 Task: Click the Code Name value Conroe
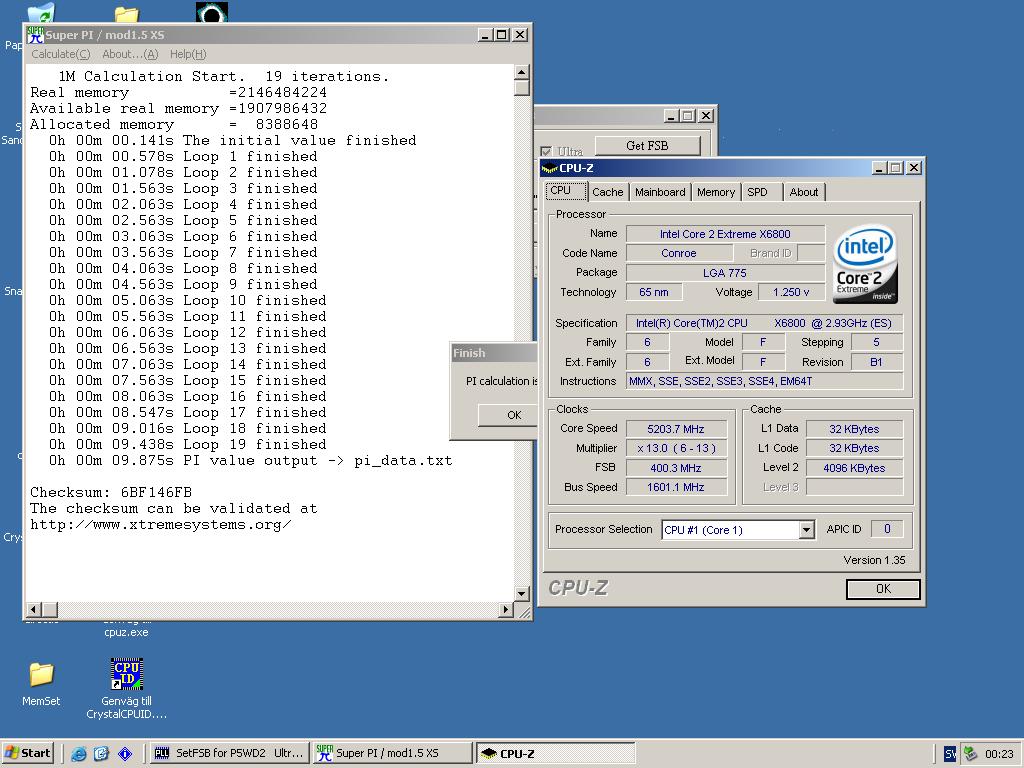pyautogui.click(x=679, y=253)
